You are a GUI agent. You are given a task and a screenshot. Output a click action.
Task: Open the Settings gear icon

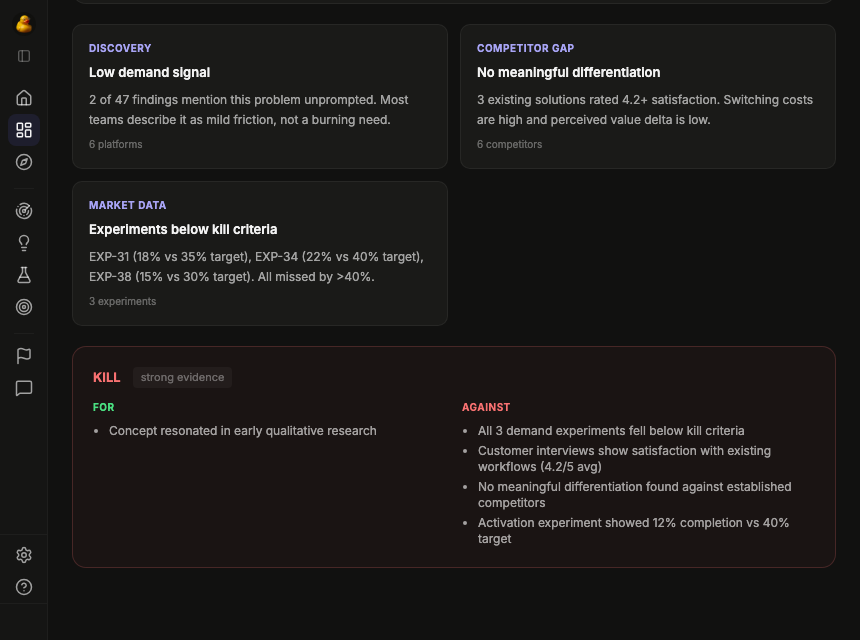23,554
